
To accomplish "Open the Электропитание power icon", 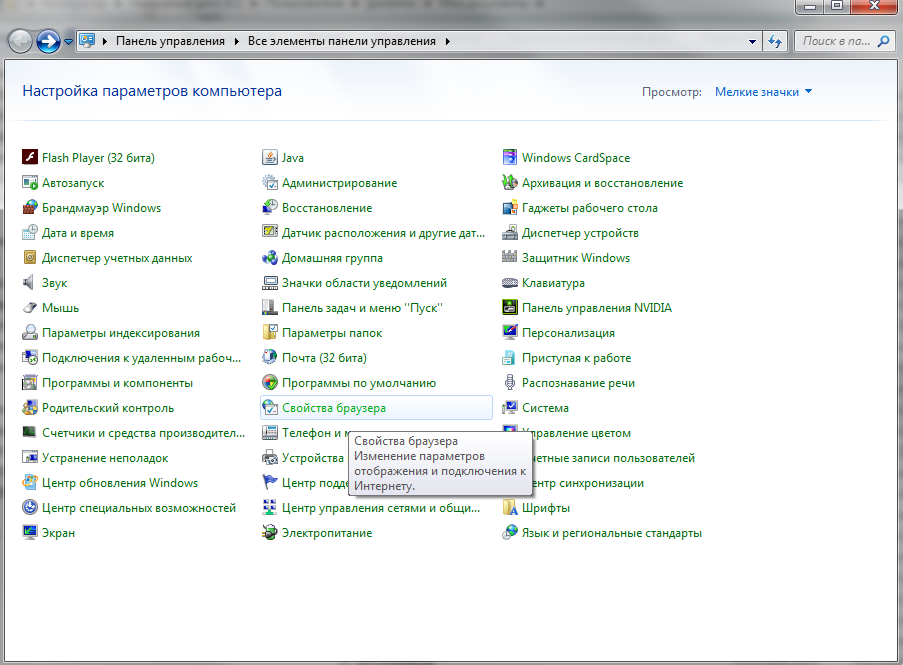I will pos(269,533).
